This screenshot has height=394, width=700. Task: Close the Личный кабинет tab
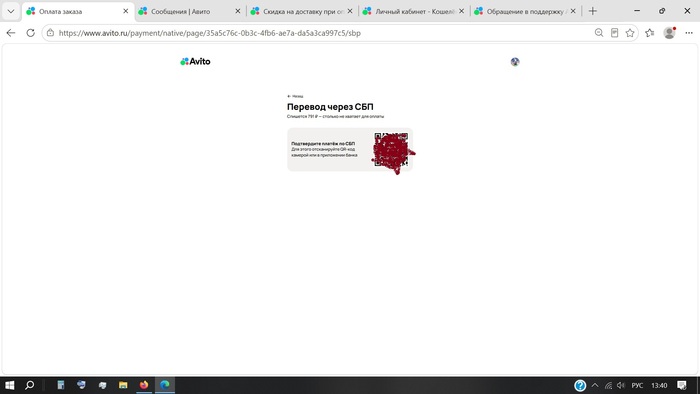point(462,11)
